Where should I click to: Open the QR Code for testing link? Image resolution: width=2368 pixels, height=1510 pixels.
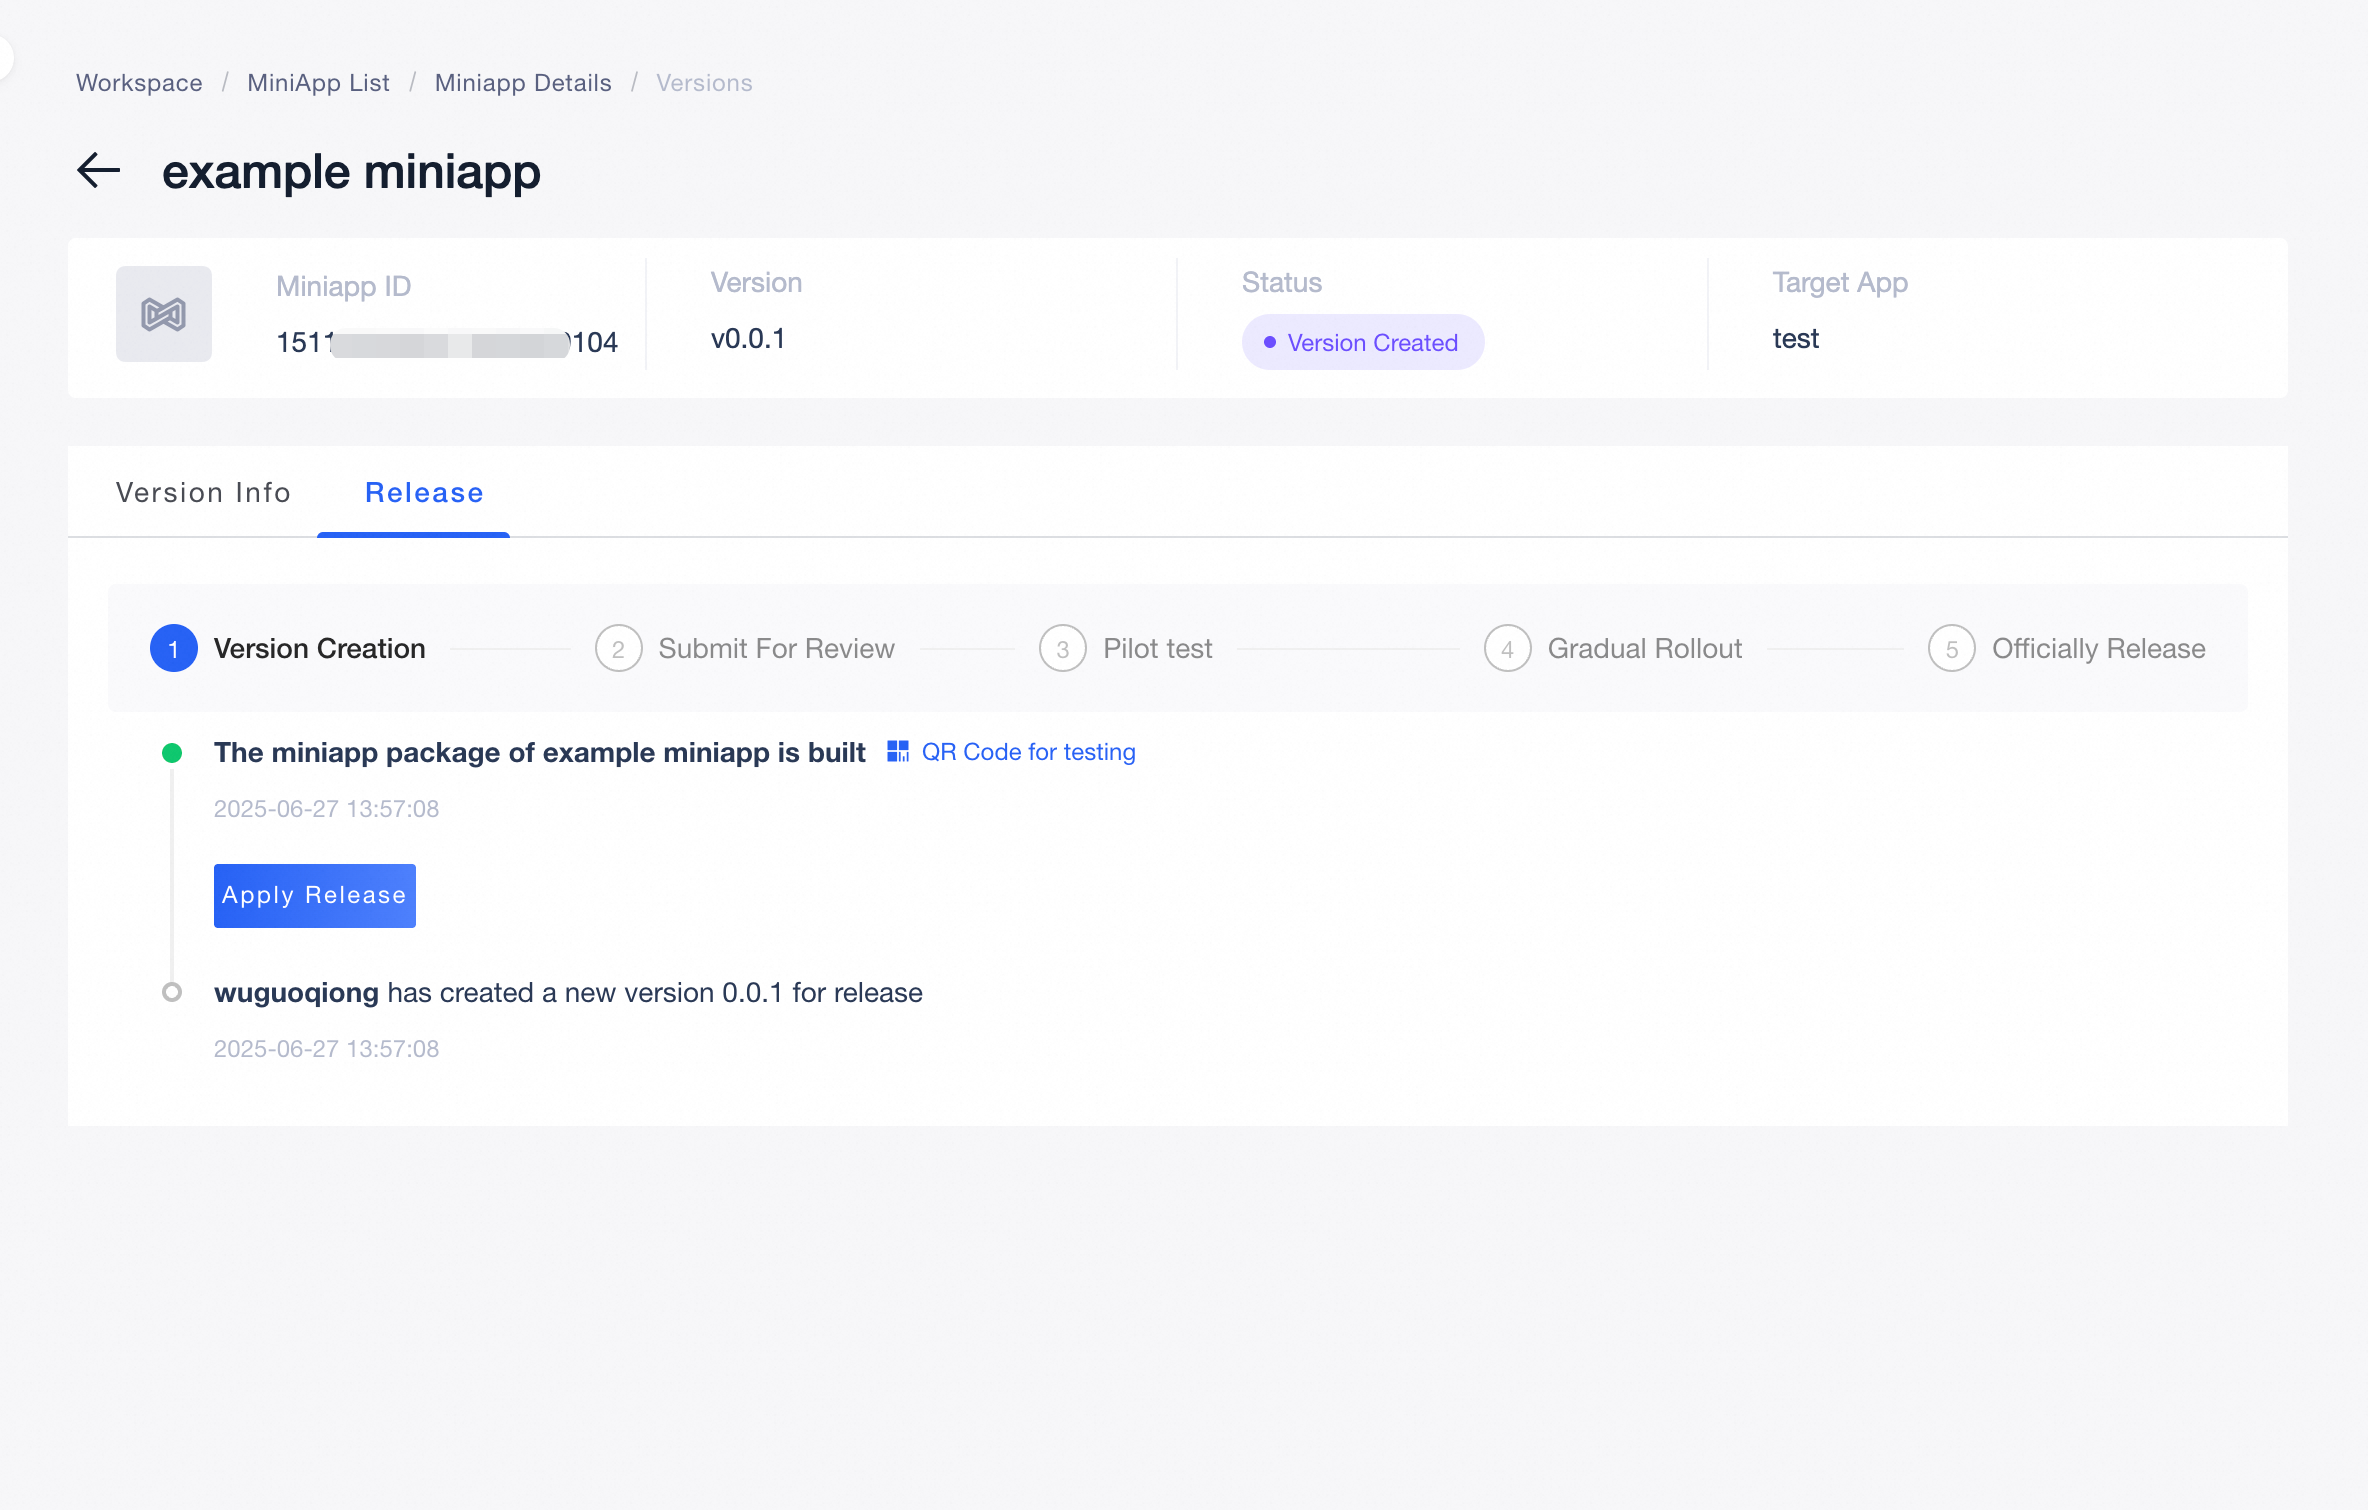1028,752
